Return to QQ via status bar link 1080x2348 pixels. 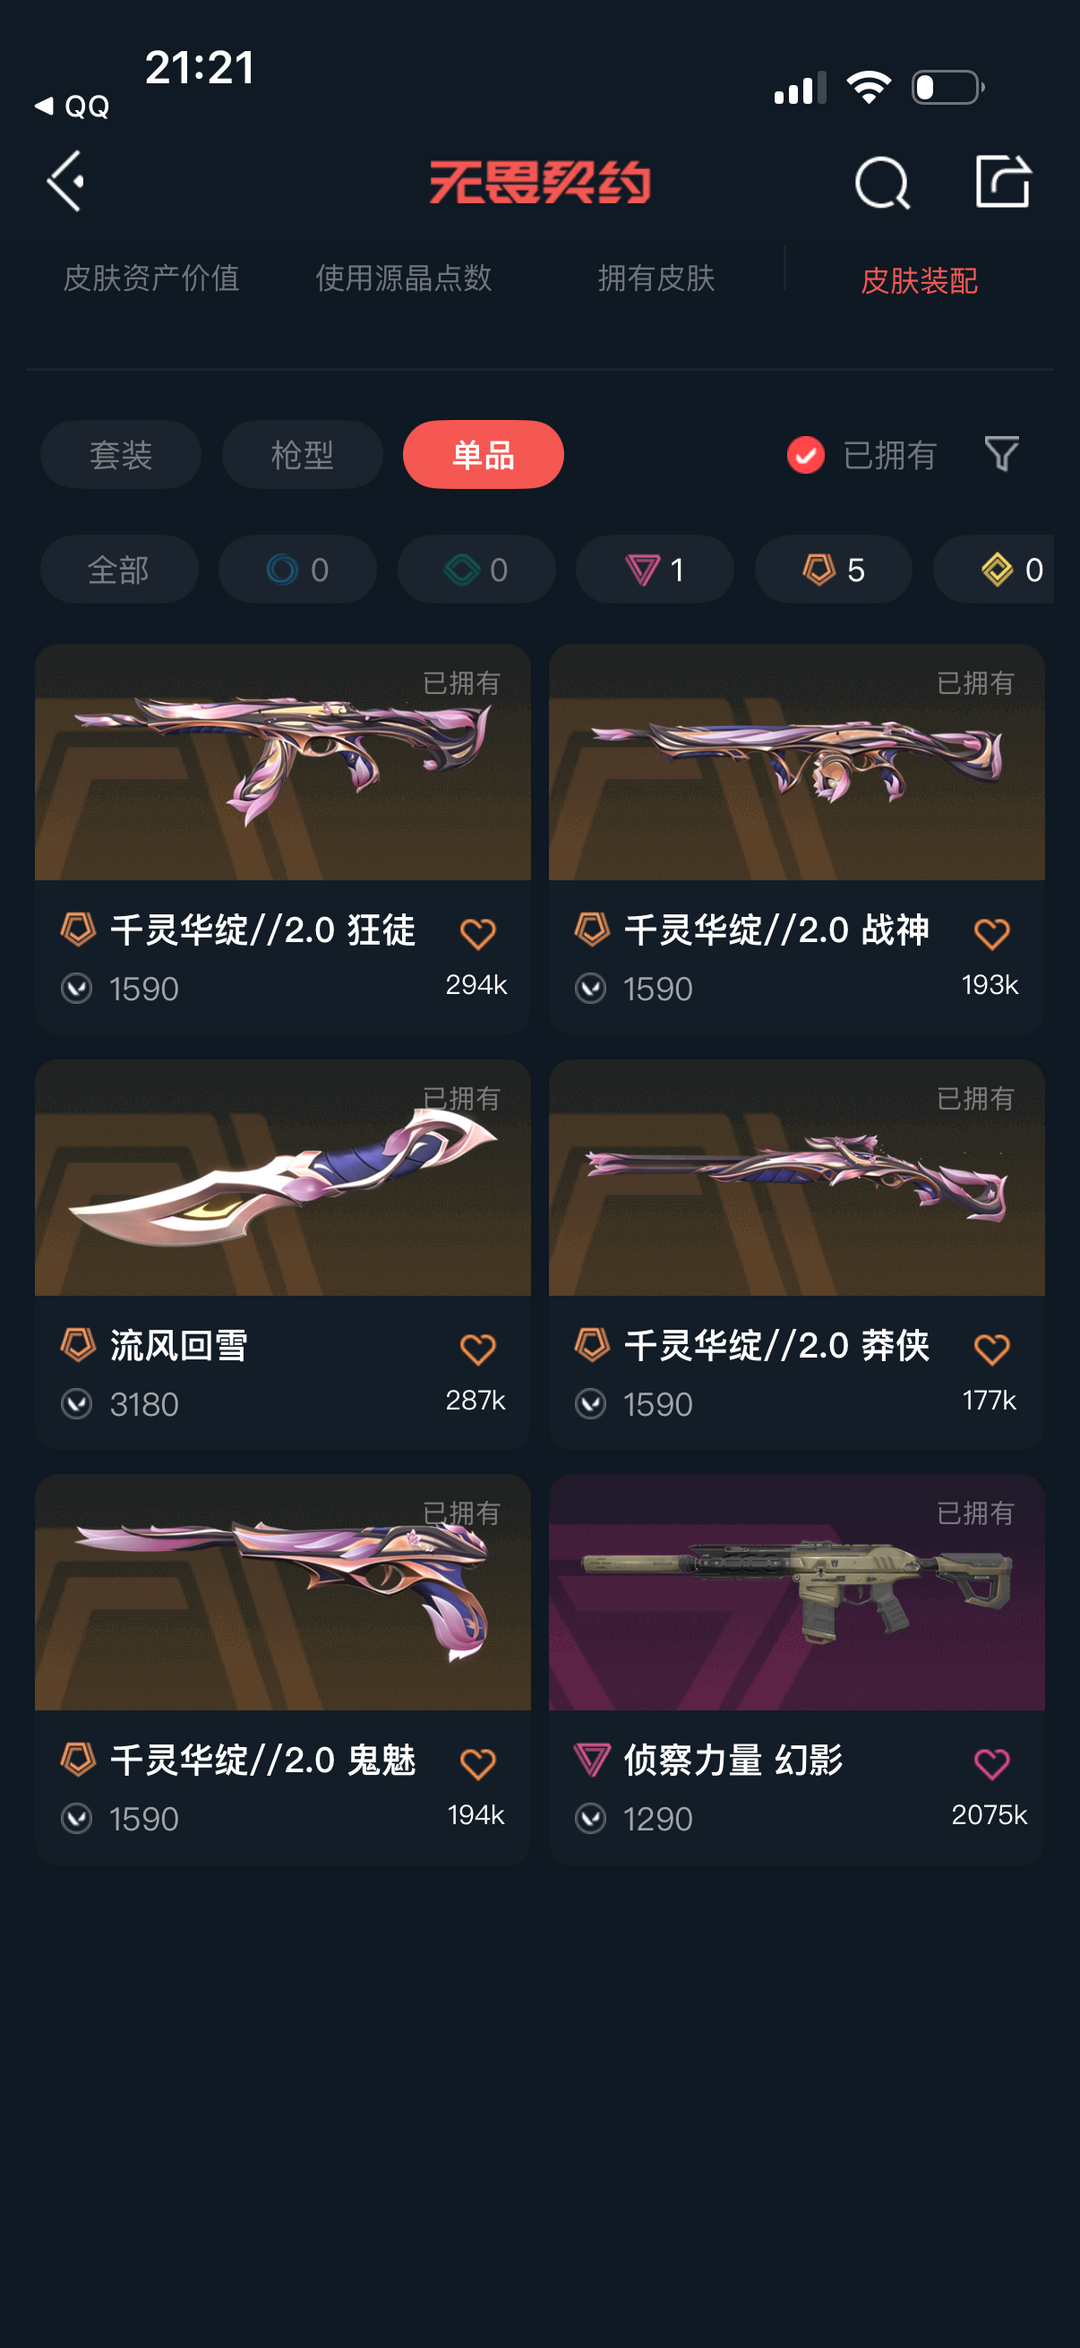[72, 106]
